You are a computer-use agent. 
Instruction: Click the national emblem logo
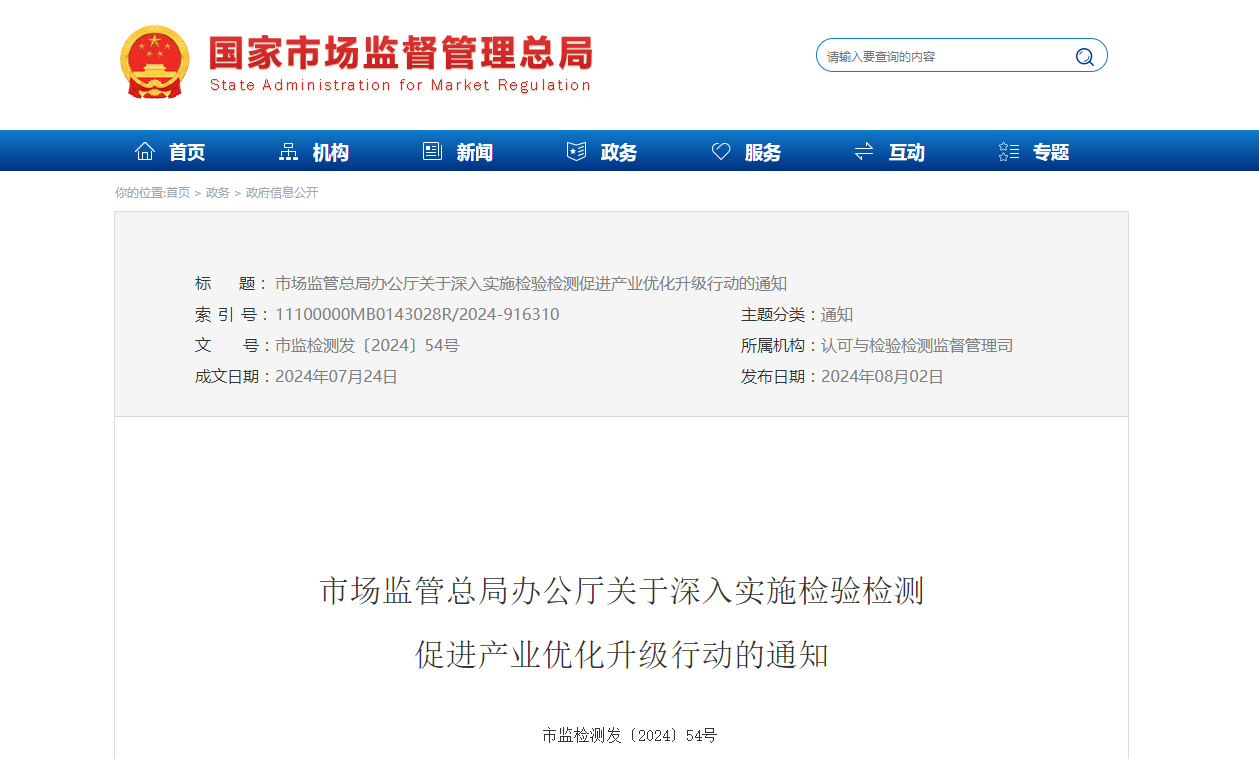[x=154, y=61]
